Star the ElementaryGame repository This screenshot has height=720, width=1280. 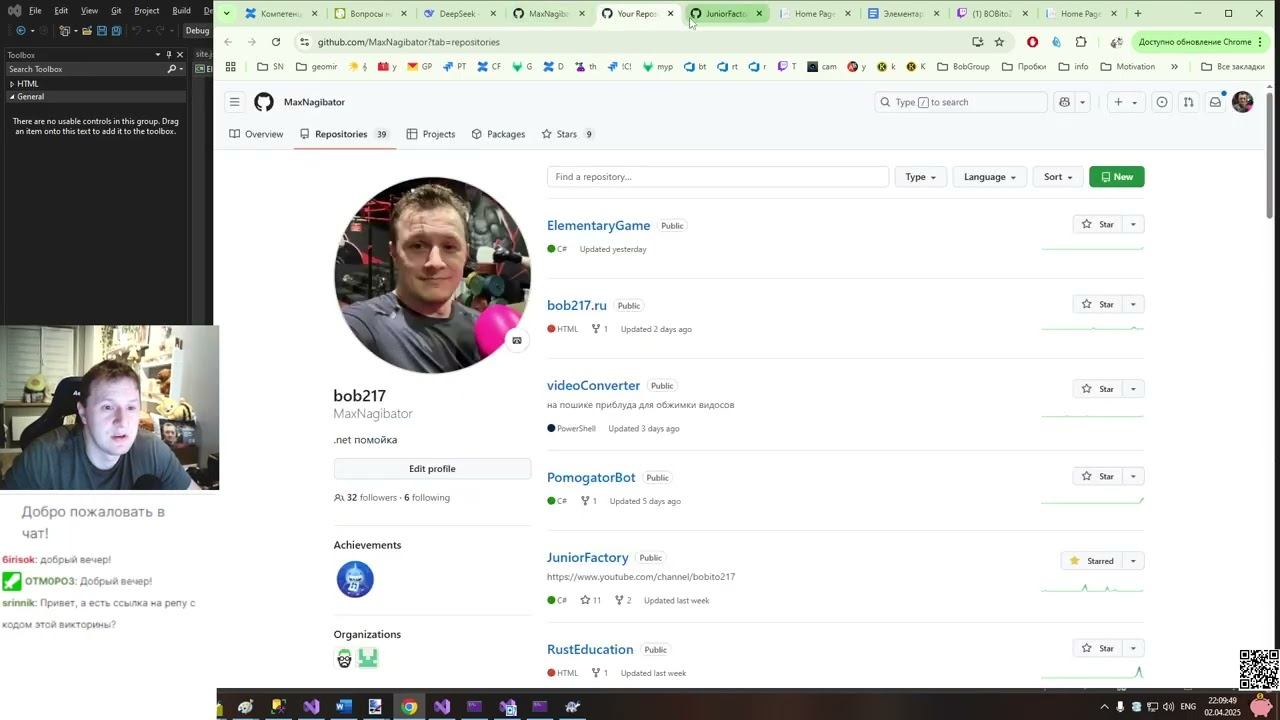[1097, 224]
